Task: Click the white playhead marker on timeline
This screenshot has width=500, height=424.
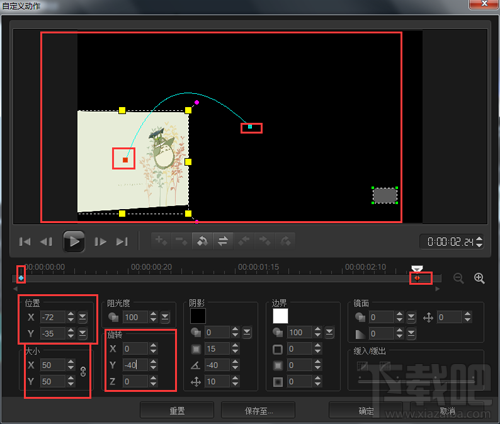Action: click(x=417, y=269)
